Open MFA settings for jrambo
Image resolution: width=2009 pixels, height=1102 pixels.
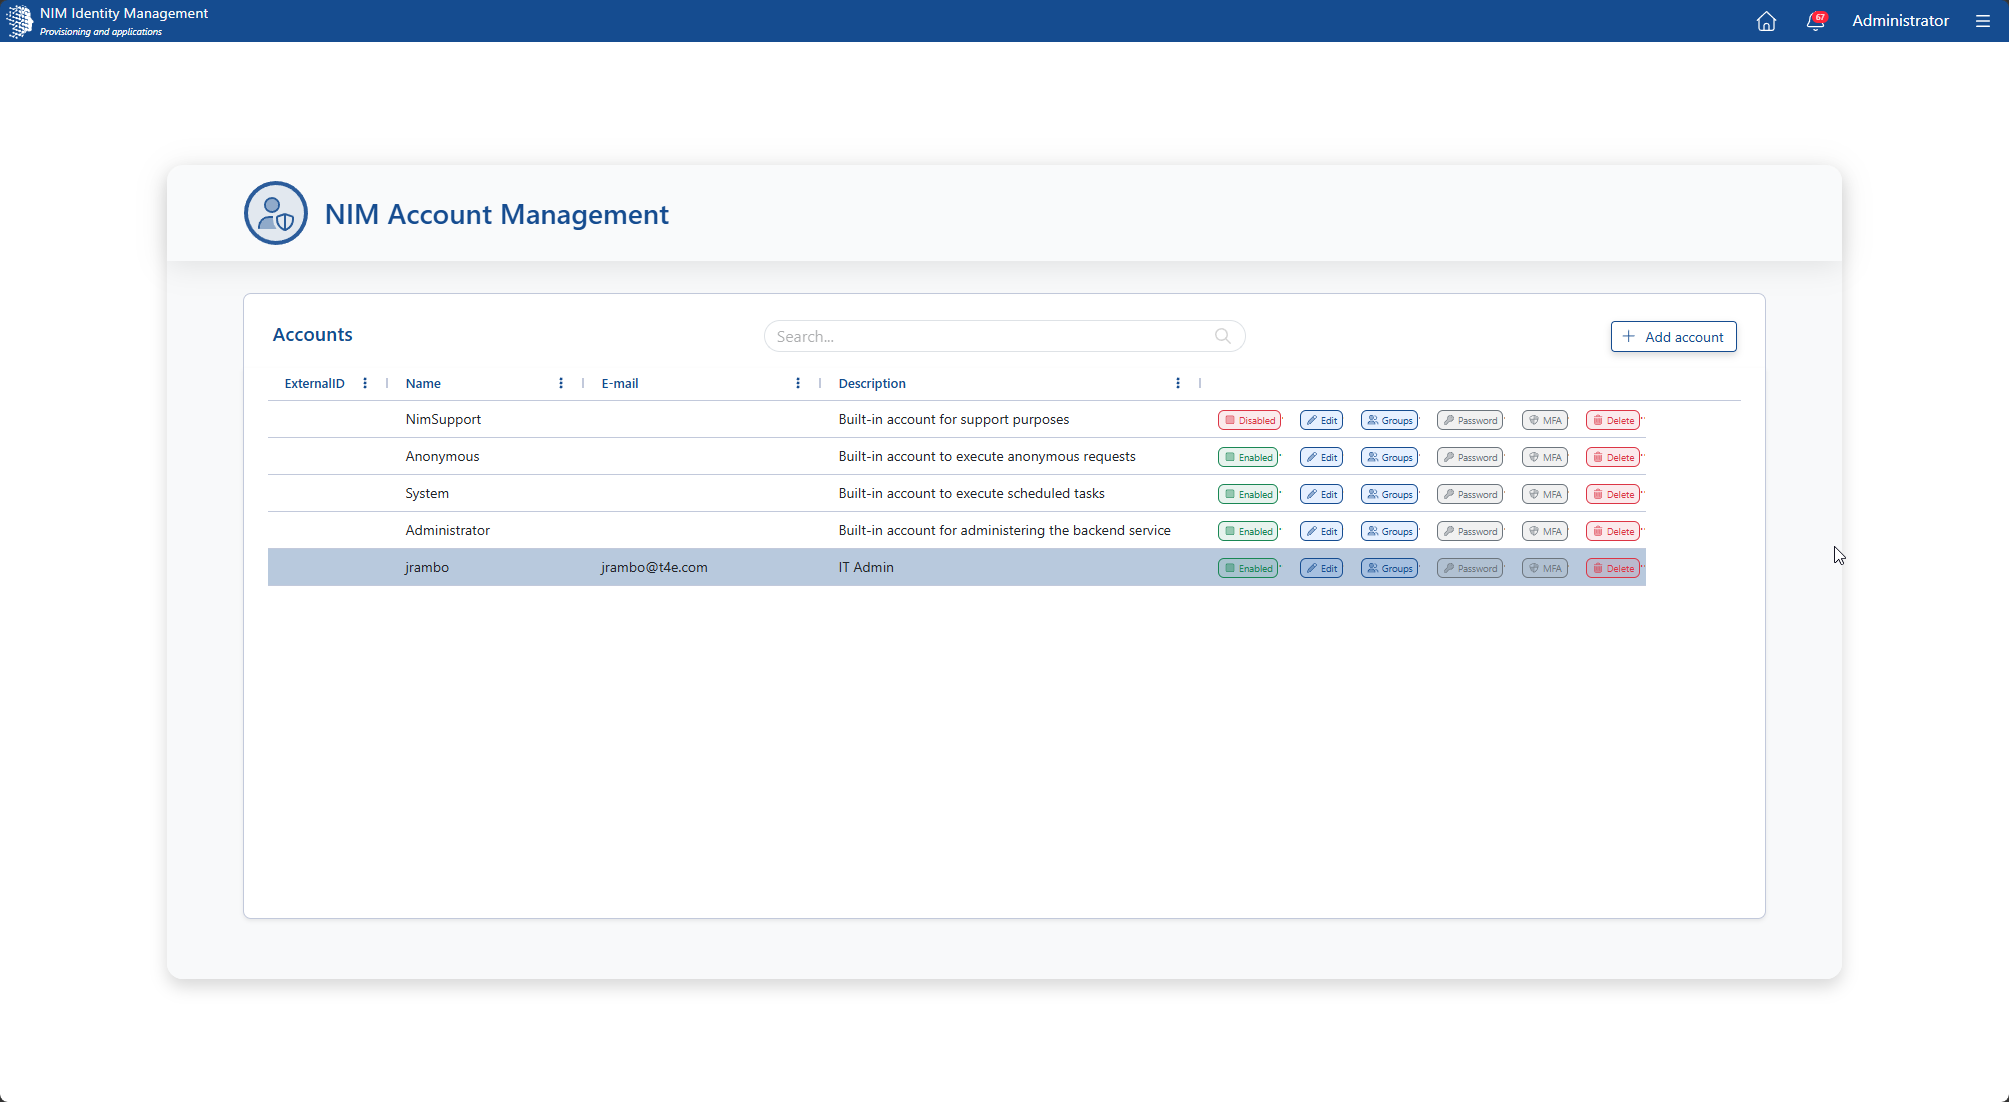(x=1545, y=568)
